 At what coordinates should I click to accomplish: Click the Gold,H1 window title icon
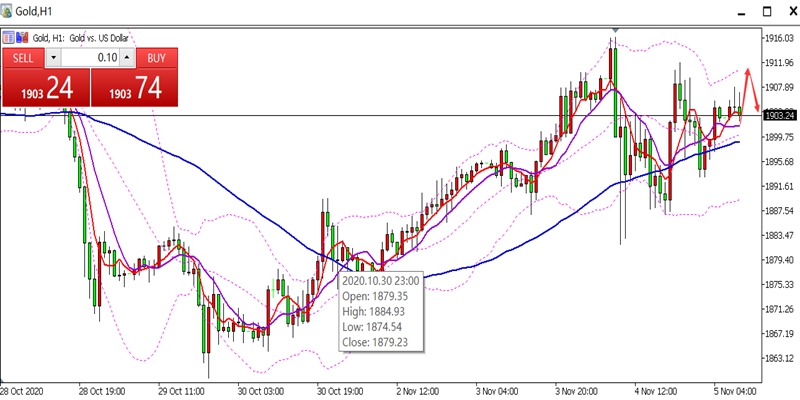[x=7, y=10]
